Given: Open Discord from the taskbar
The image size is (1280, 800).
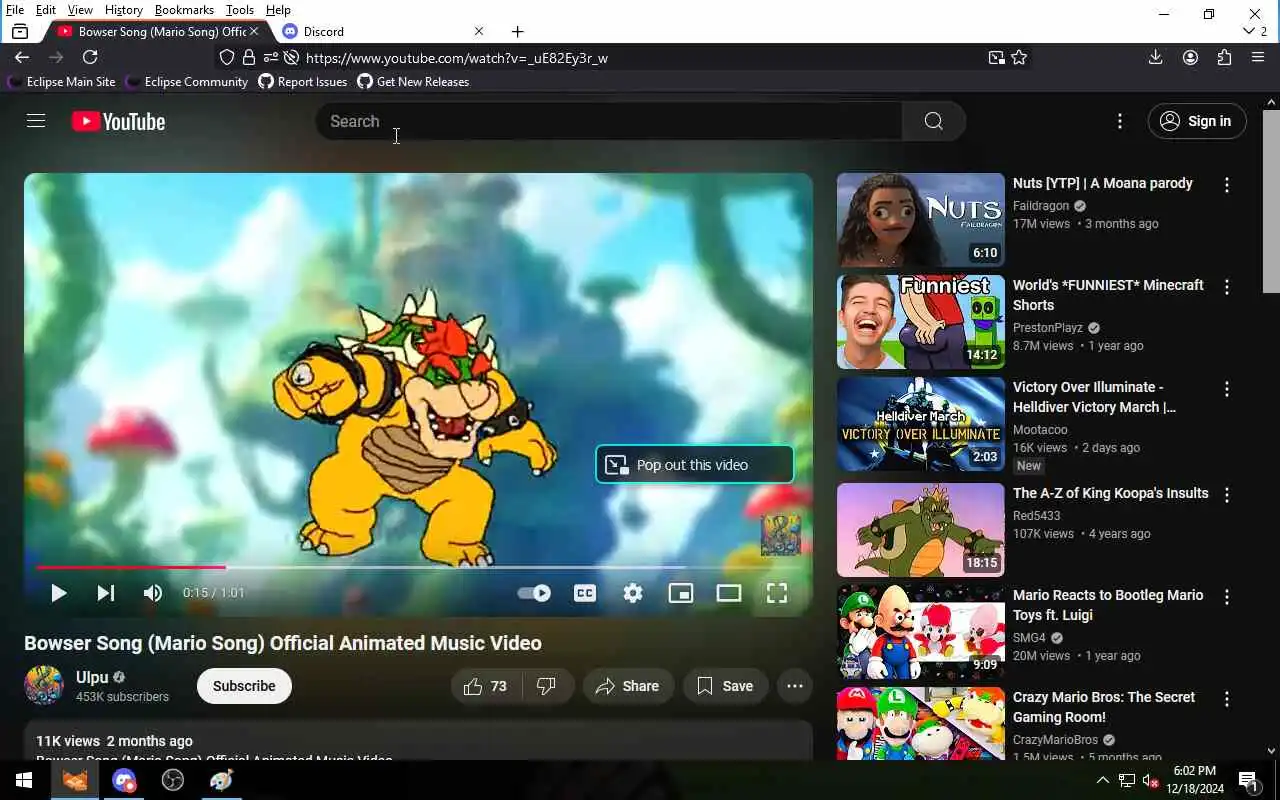Looking at the screenshot, I should 124,780.
